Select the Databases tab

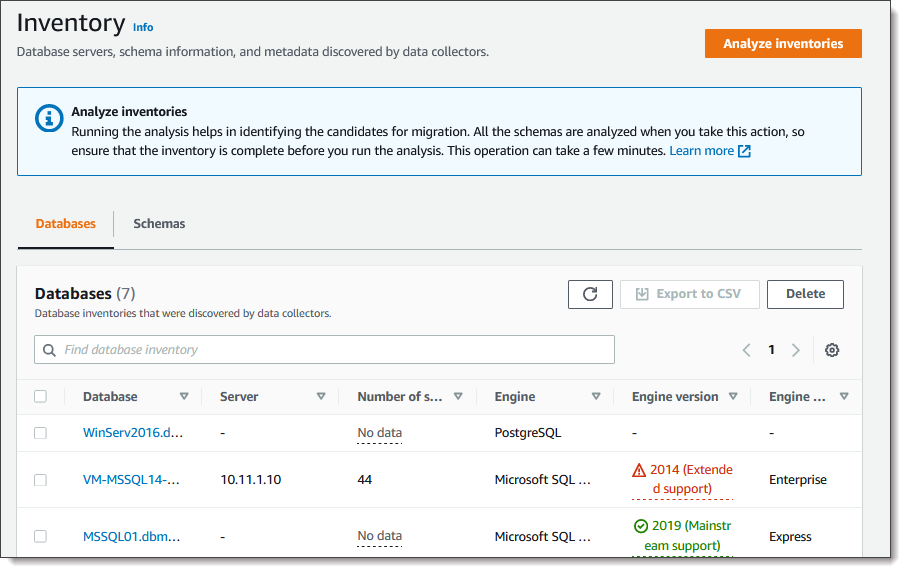click(66, 224)
